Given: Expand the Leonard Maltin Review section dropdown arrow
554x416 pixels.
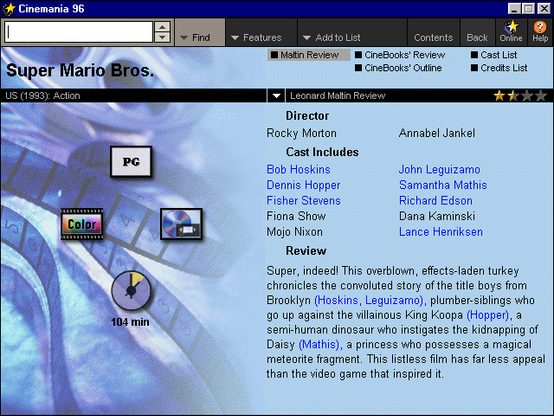Looking at the screenshot, I should pyautogui.click(x=276, y=95).
